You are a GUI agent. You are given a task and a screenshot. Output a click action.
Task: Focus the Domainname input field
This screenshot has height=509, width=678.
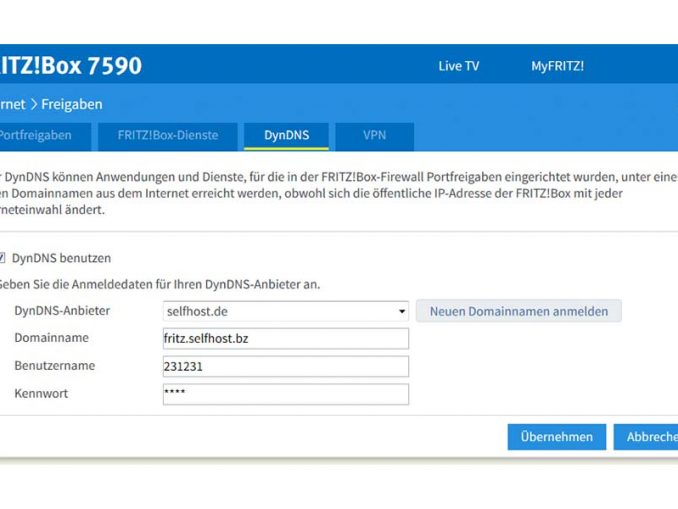pyautogui.click(x=286, y=339)
